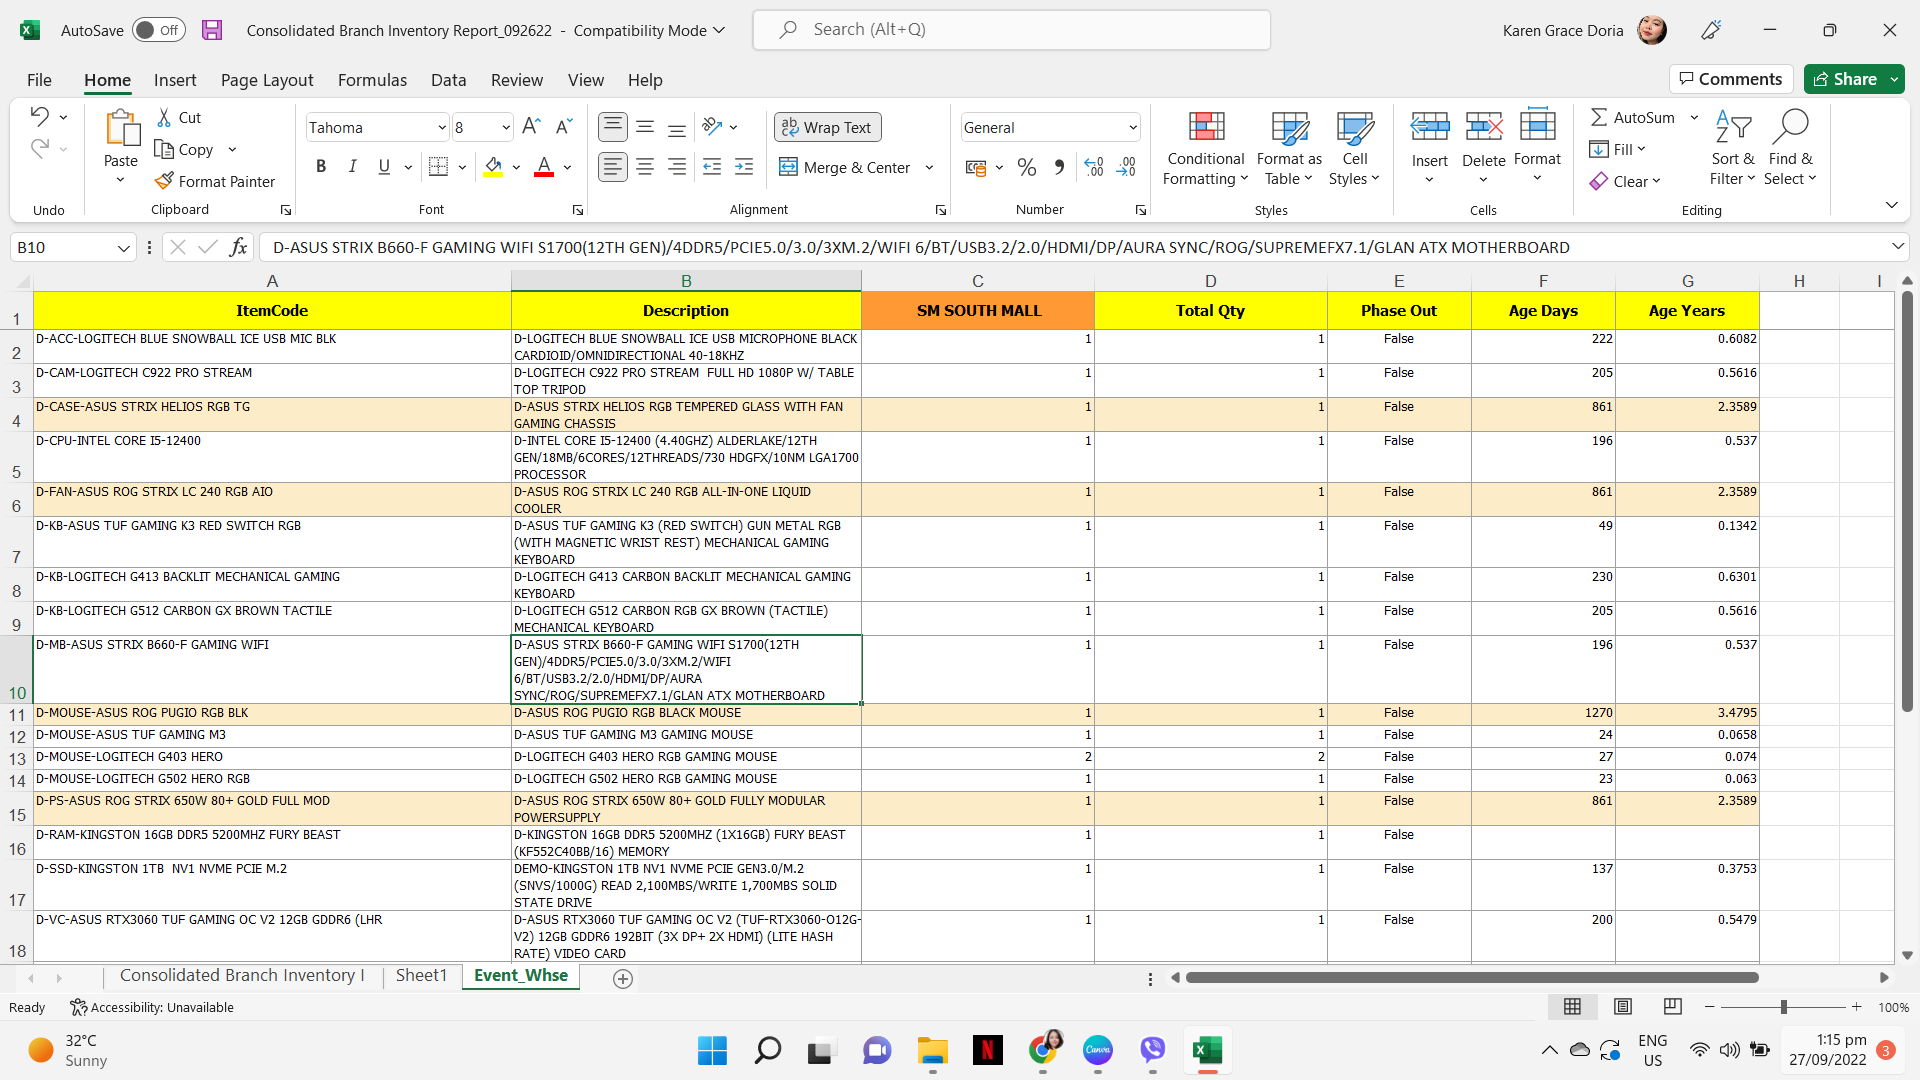Viewport: 1920px width, 1080px height.
Task: Toggle Underline formatting
Action: [384, 167]
